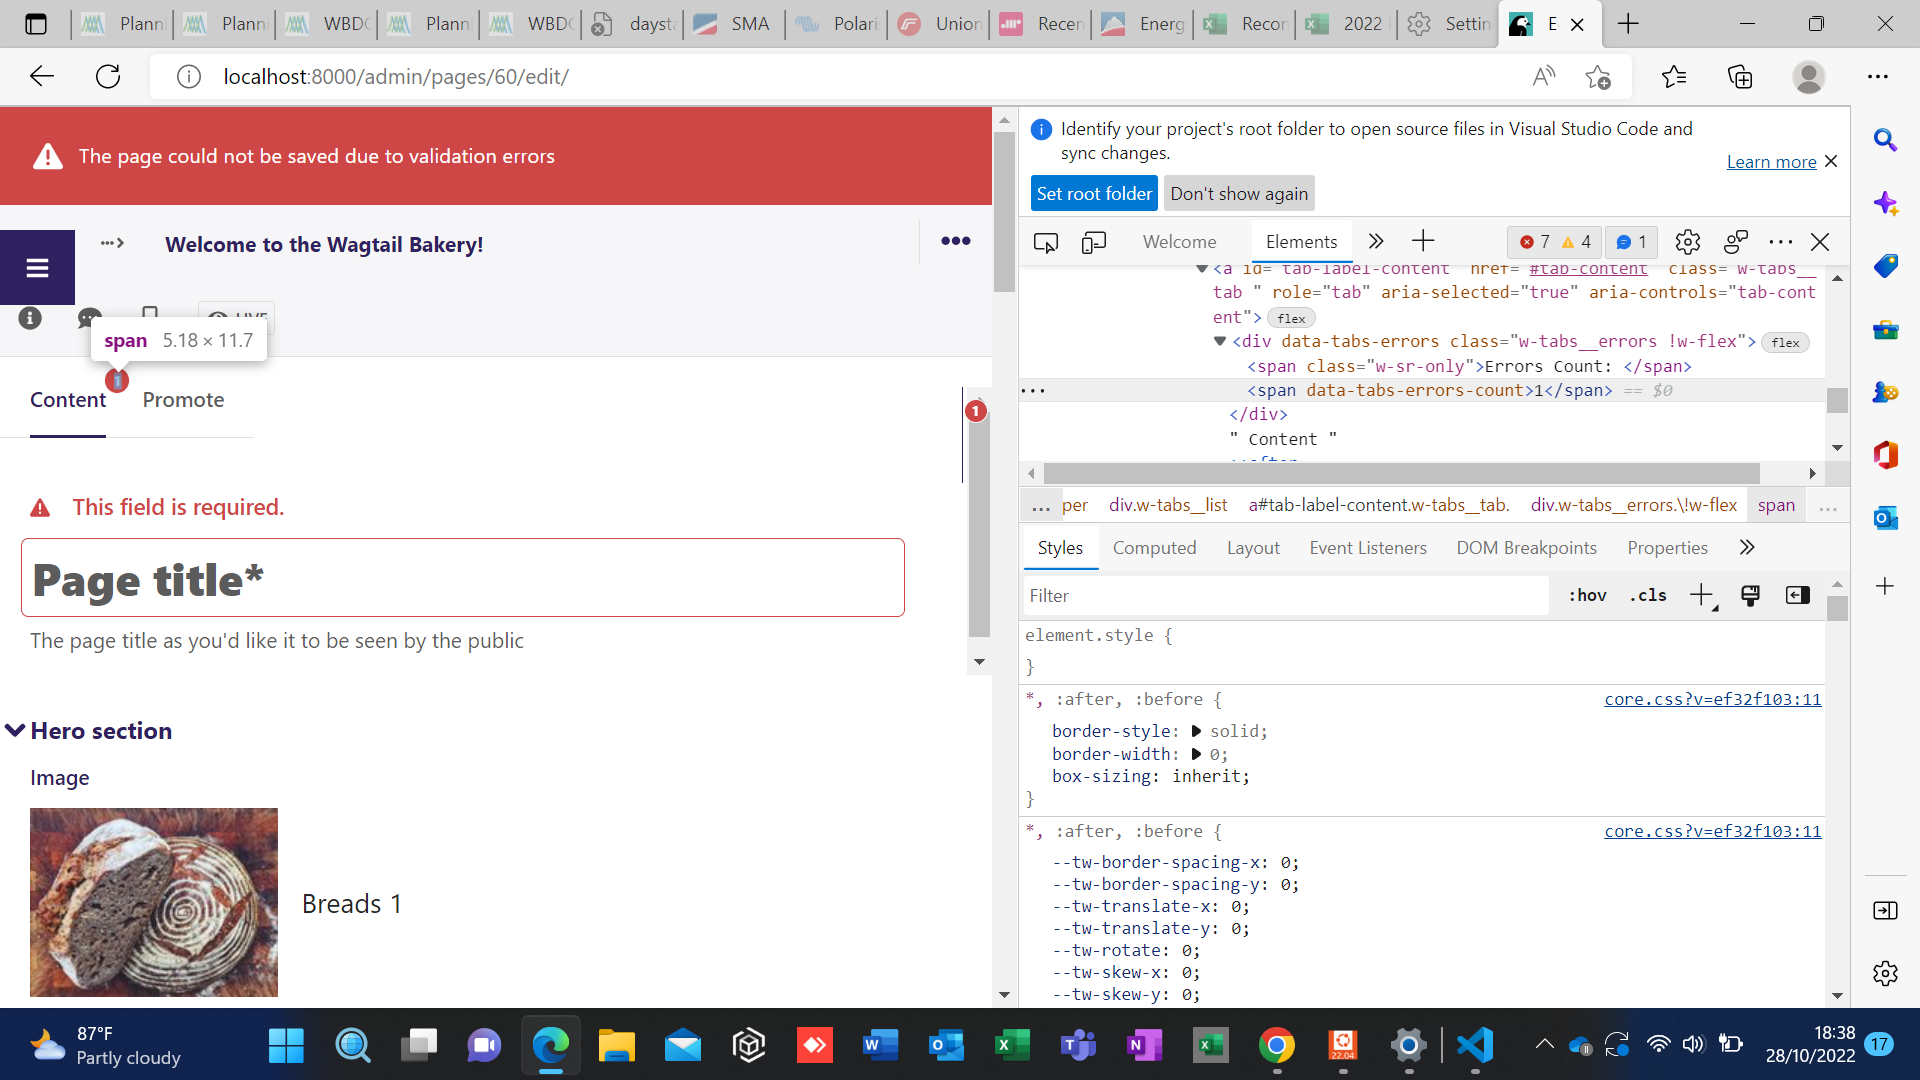Toggle the :hov element state button
Viewport: 1920px width, 1080px height.
(x=1587, y=595)
